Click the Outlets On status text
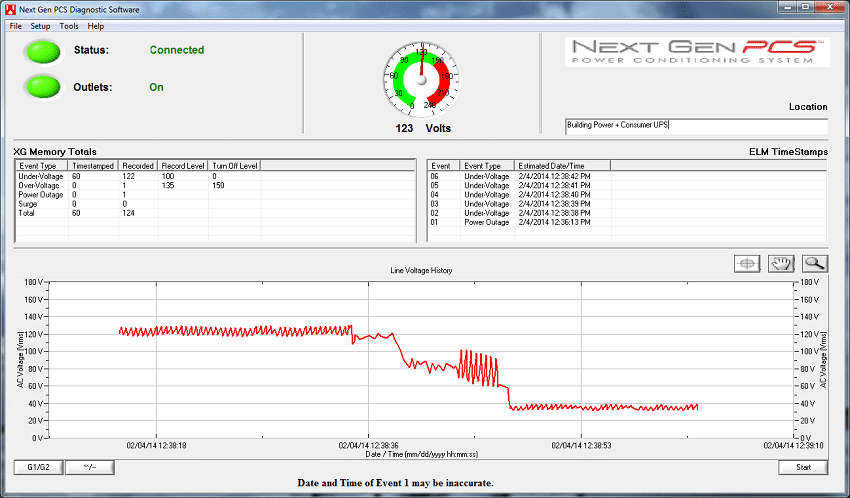The height and width of the screenshot is (498, 850). click(x=156, y=87)
